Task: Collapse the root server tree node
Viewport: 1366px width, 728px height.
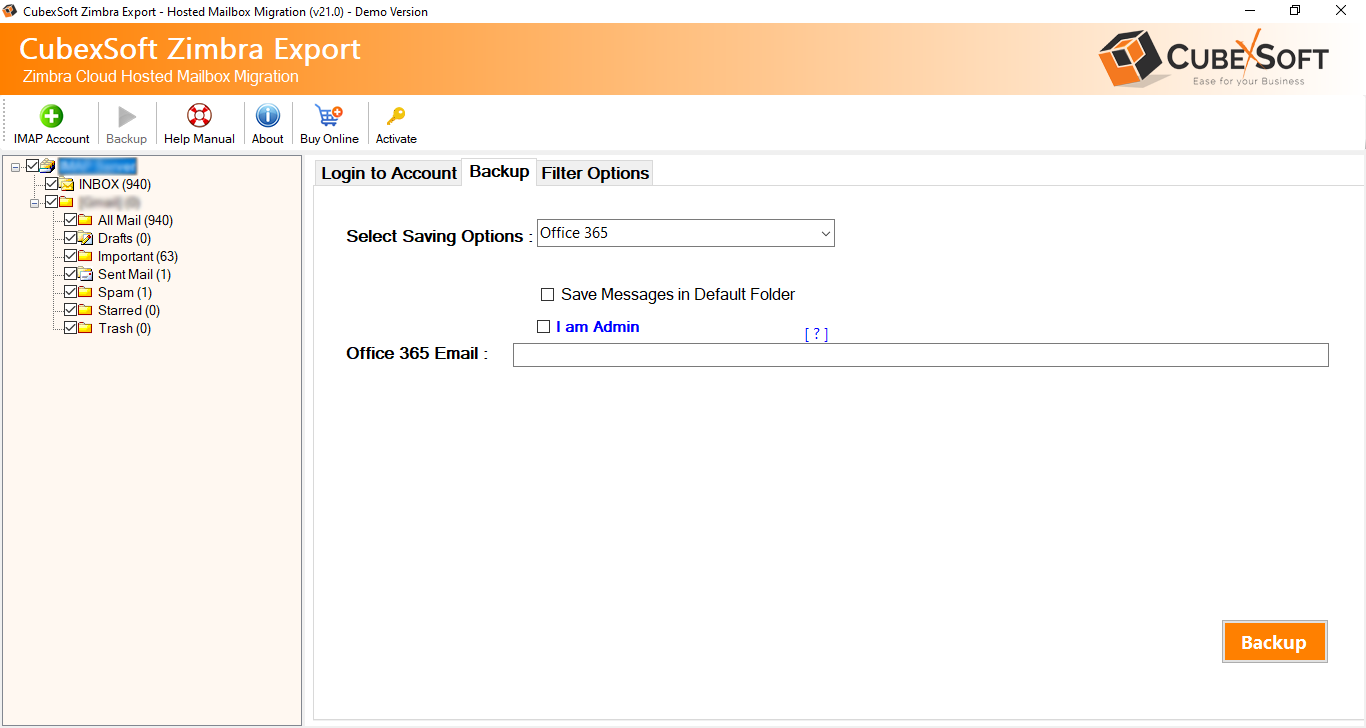Action: (x=16, y=166)
